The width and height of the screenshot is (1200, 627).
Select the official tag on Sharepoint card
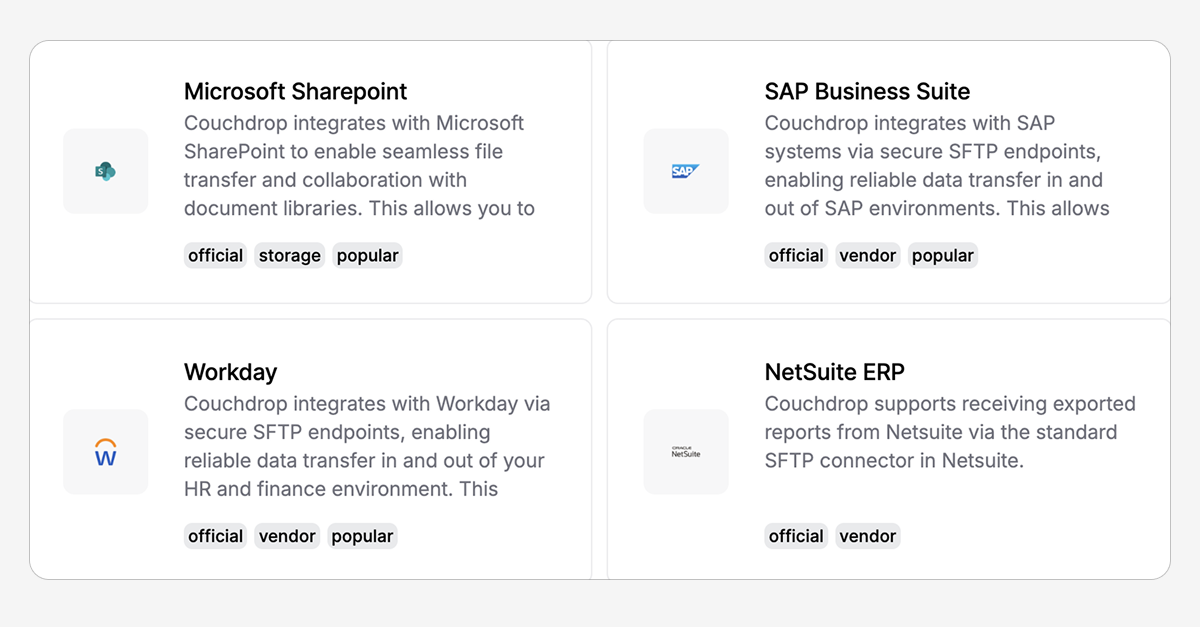[216, 255]
